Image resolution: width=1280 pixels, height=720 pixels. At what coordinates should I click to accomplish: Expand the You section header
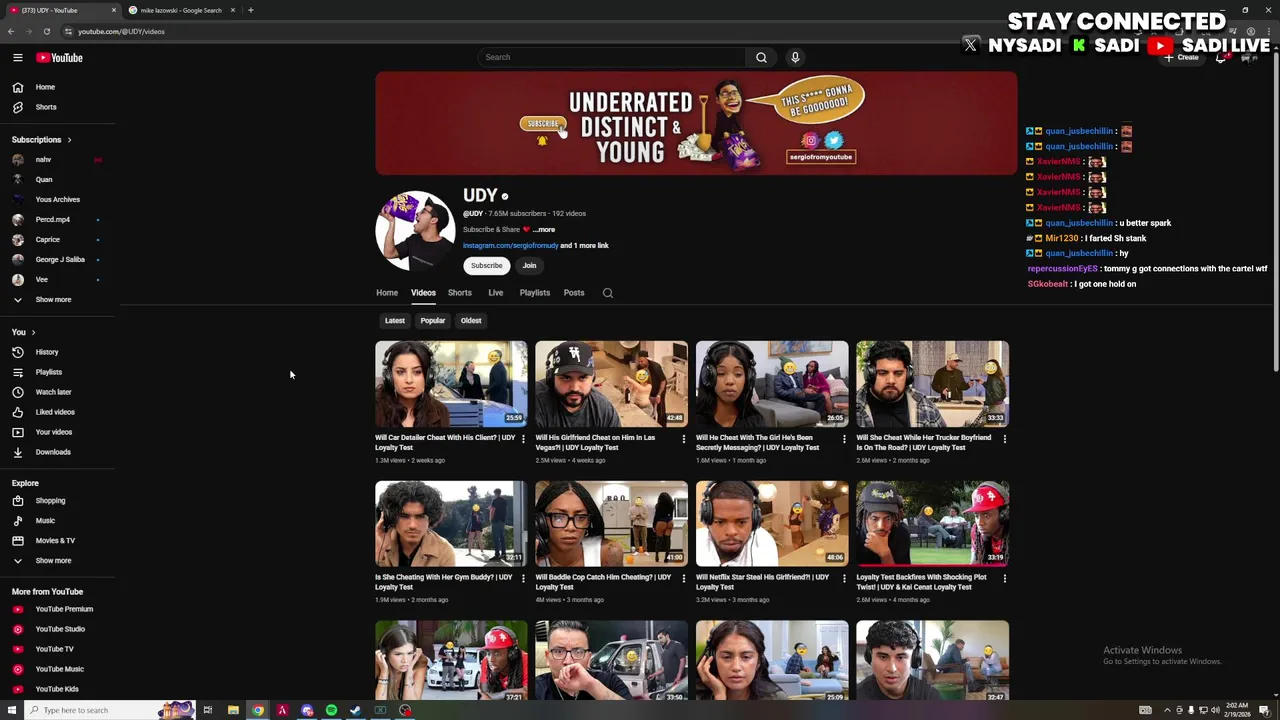coord(23,332)
